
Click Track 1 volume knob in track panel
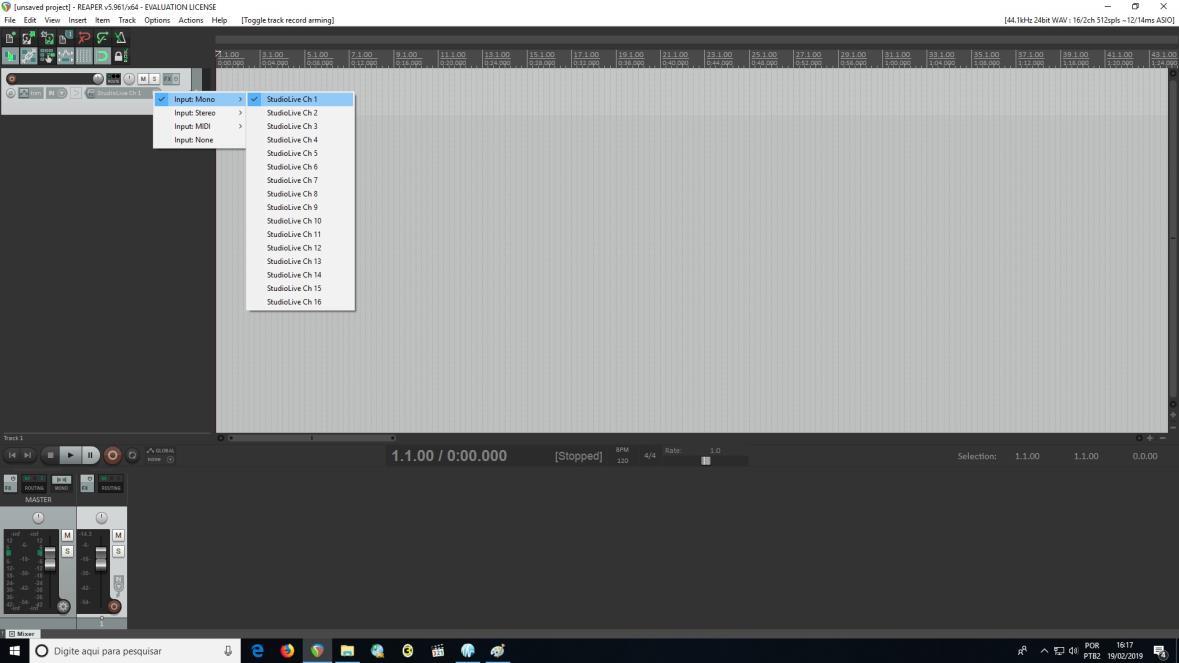(98, 79)
